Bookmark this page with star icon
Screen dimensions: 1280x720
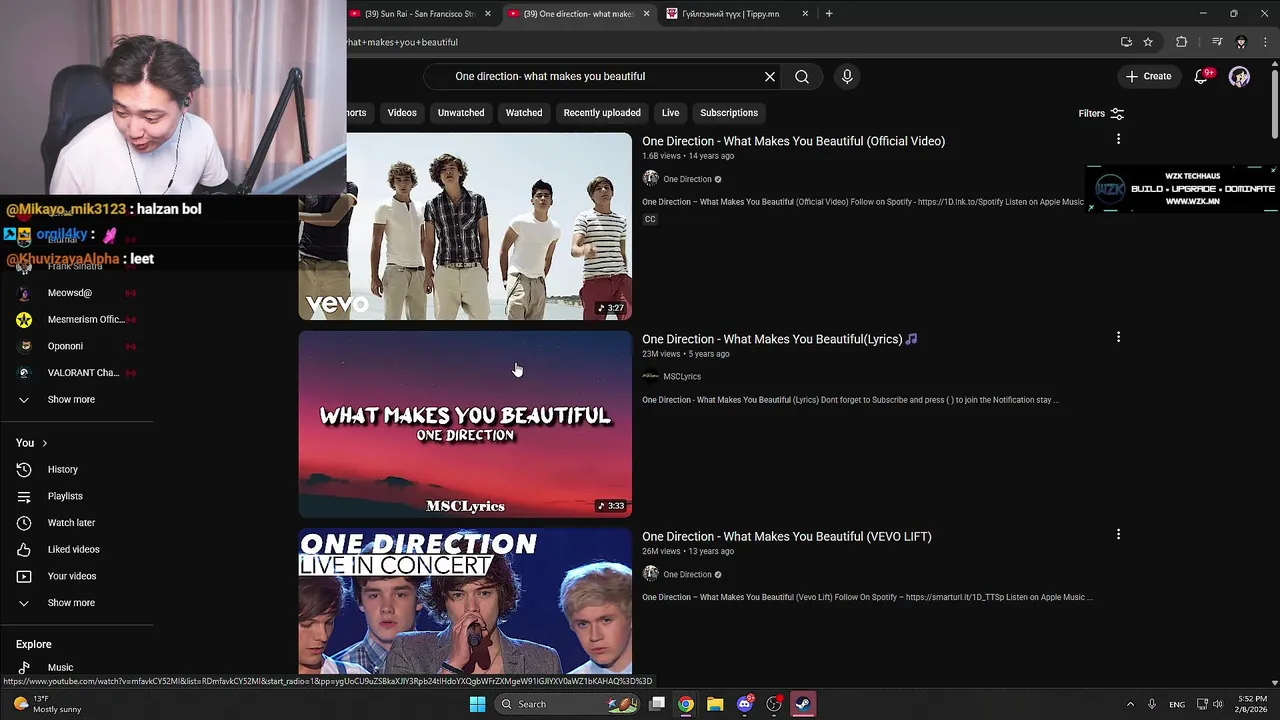tap(1148, 42)
